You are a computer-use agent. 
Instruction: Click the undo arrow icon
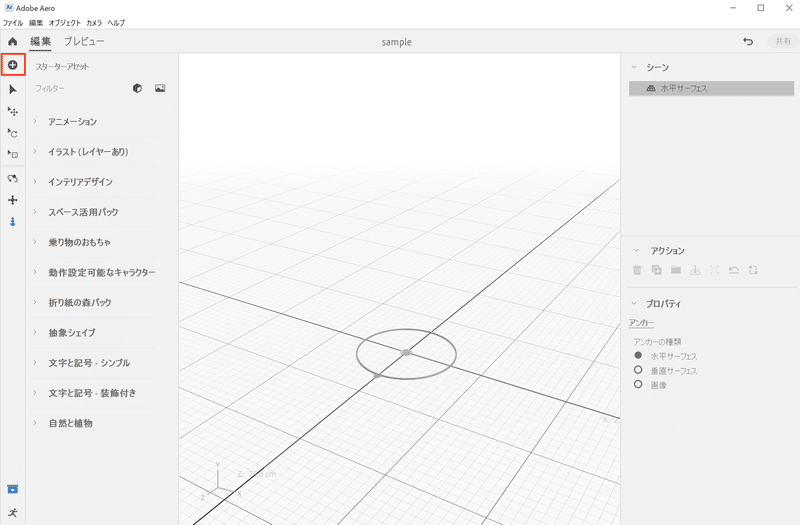(748, 41)
